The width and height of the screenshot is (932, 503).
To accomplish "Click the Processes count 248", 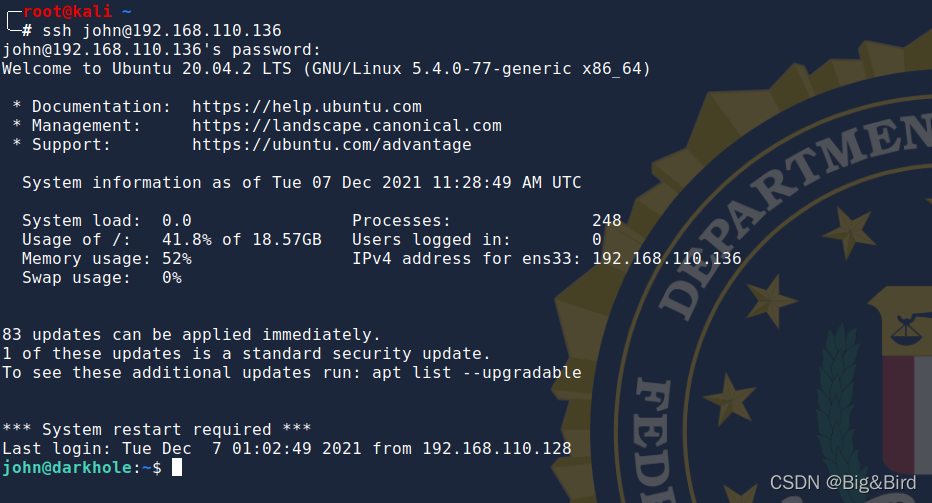I will coord(607,221).
